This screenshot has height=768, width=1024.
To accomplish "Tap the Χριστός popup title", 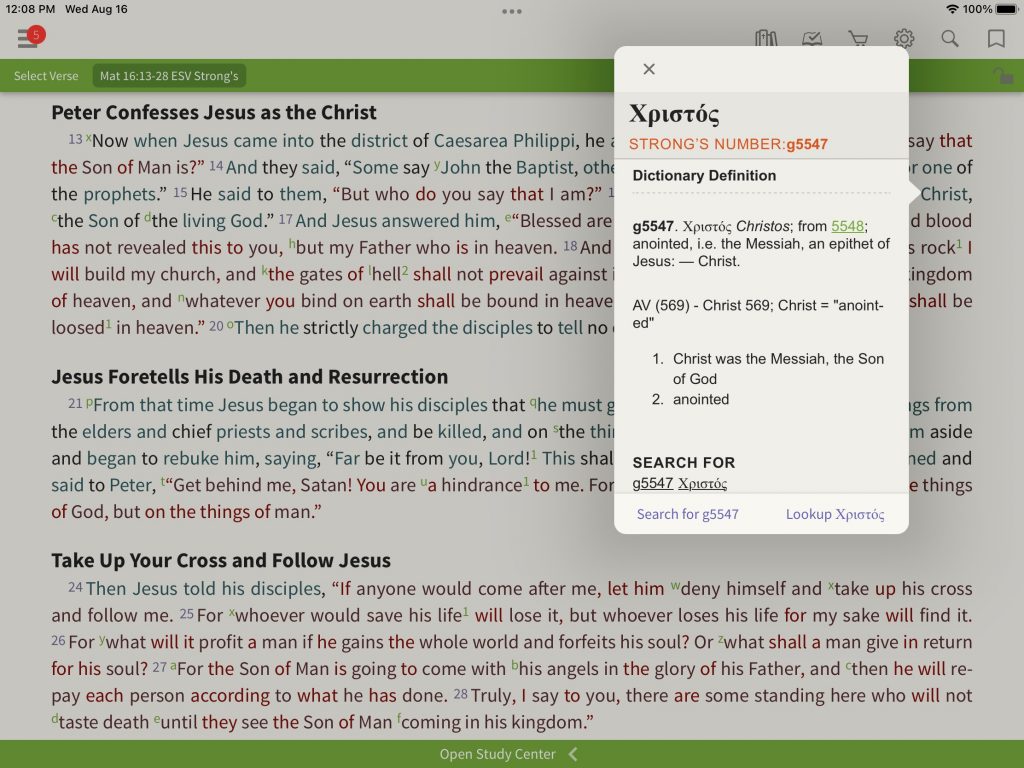I will coord(674,114).
